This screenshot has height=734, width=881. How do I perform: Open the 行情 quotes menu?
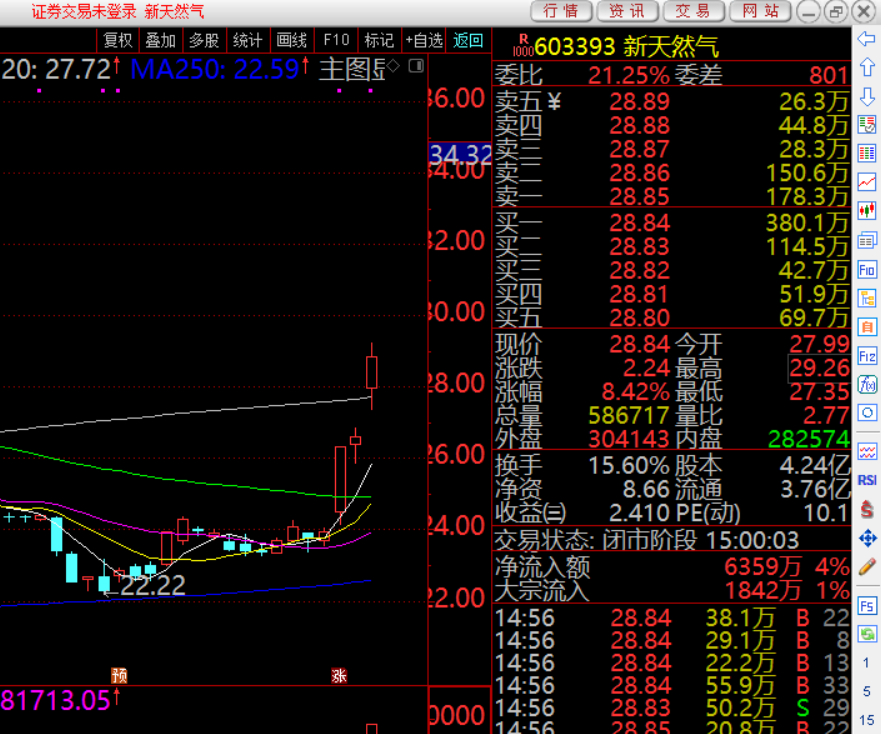[x=561, y=11]
